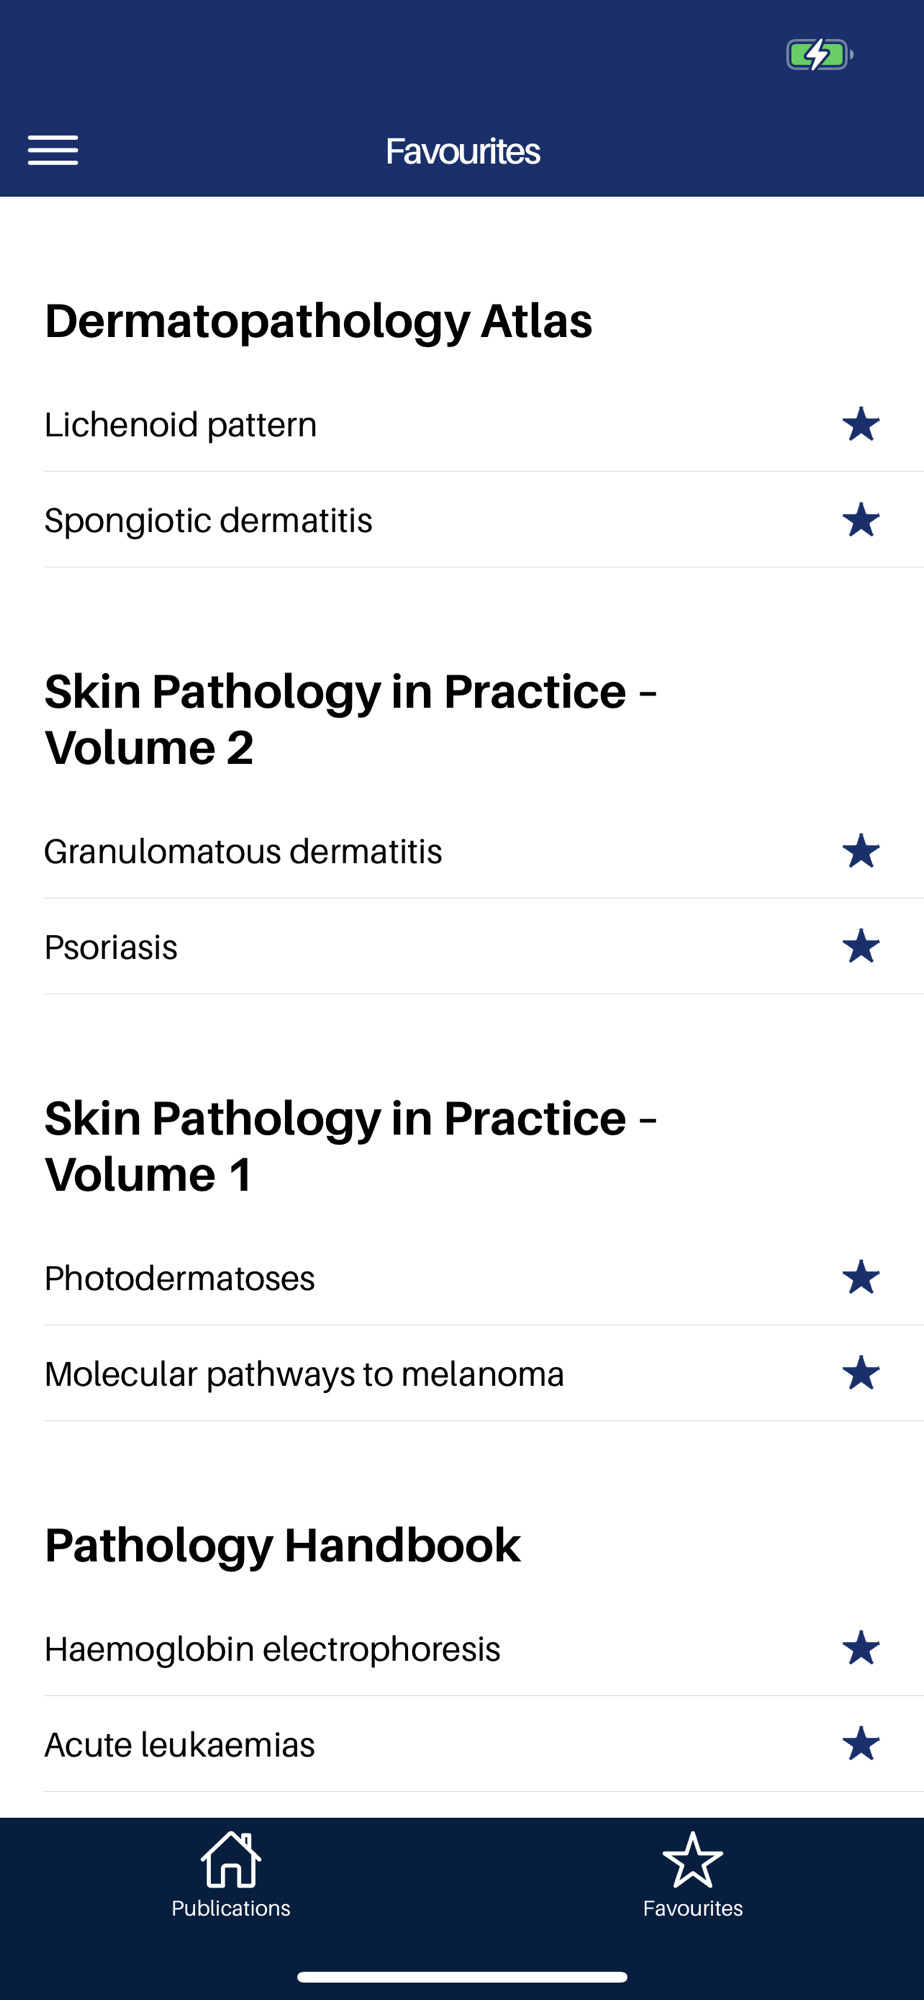Tap the battery charging indicator
Image resolution: width=924 pixels, height=2000 pixels.
point(819,54)
